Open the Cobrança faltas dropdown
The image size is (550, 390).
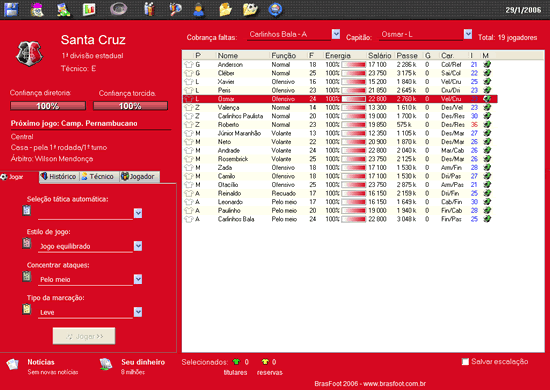click(x=336, y=34)
